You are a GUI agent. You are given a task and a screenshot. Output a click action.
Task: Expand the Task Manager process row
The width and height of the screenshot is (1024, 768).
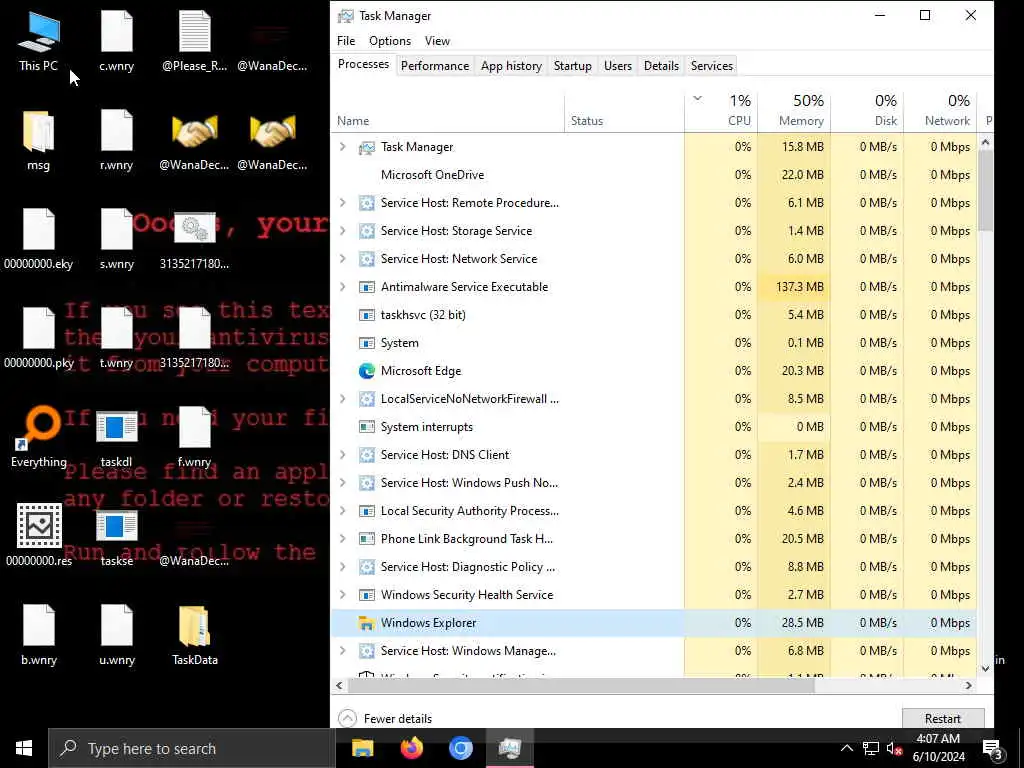tap(343, 147)
